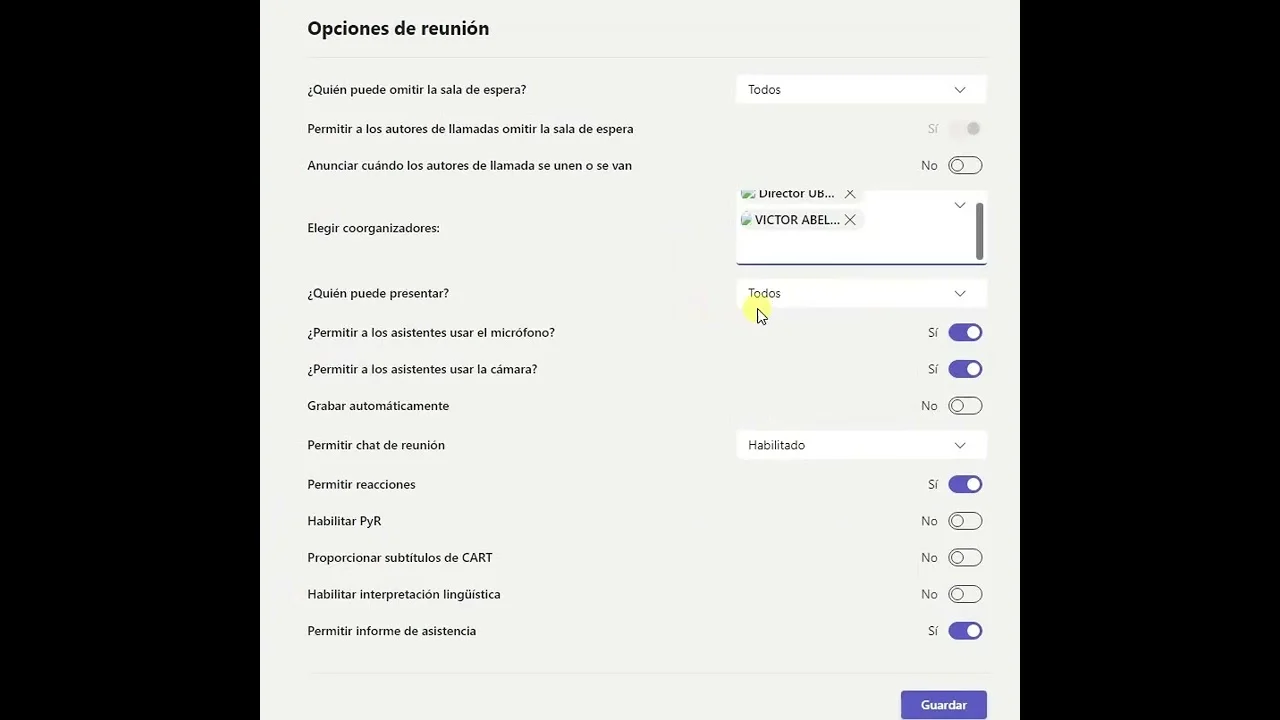Viewport: 1280px width, 720px height.
Task: Expand the co-organizers chevron
Action: pos(959,205)
